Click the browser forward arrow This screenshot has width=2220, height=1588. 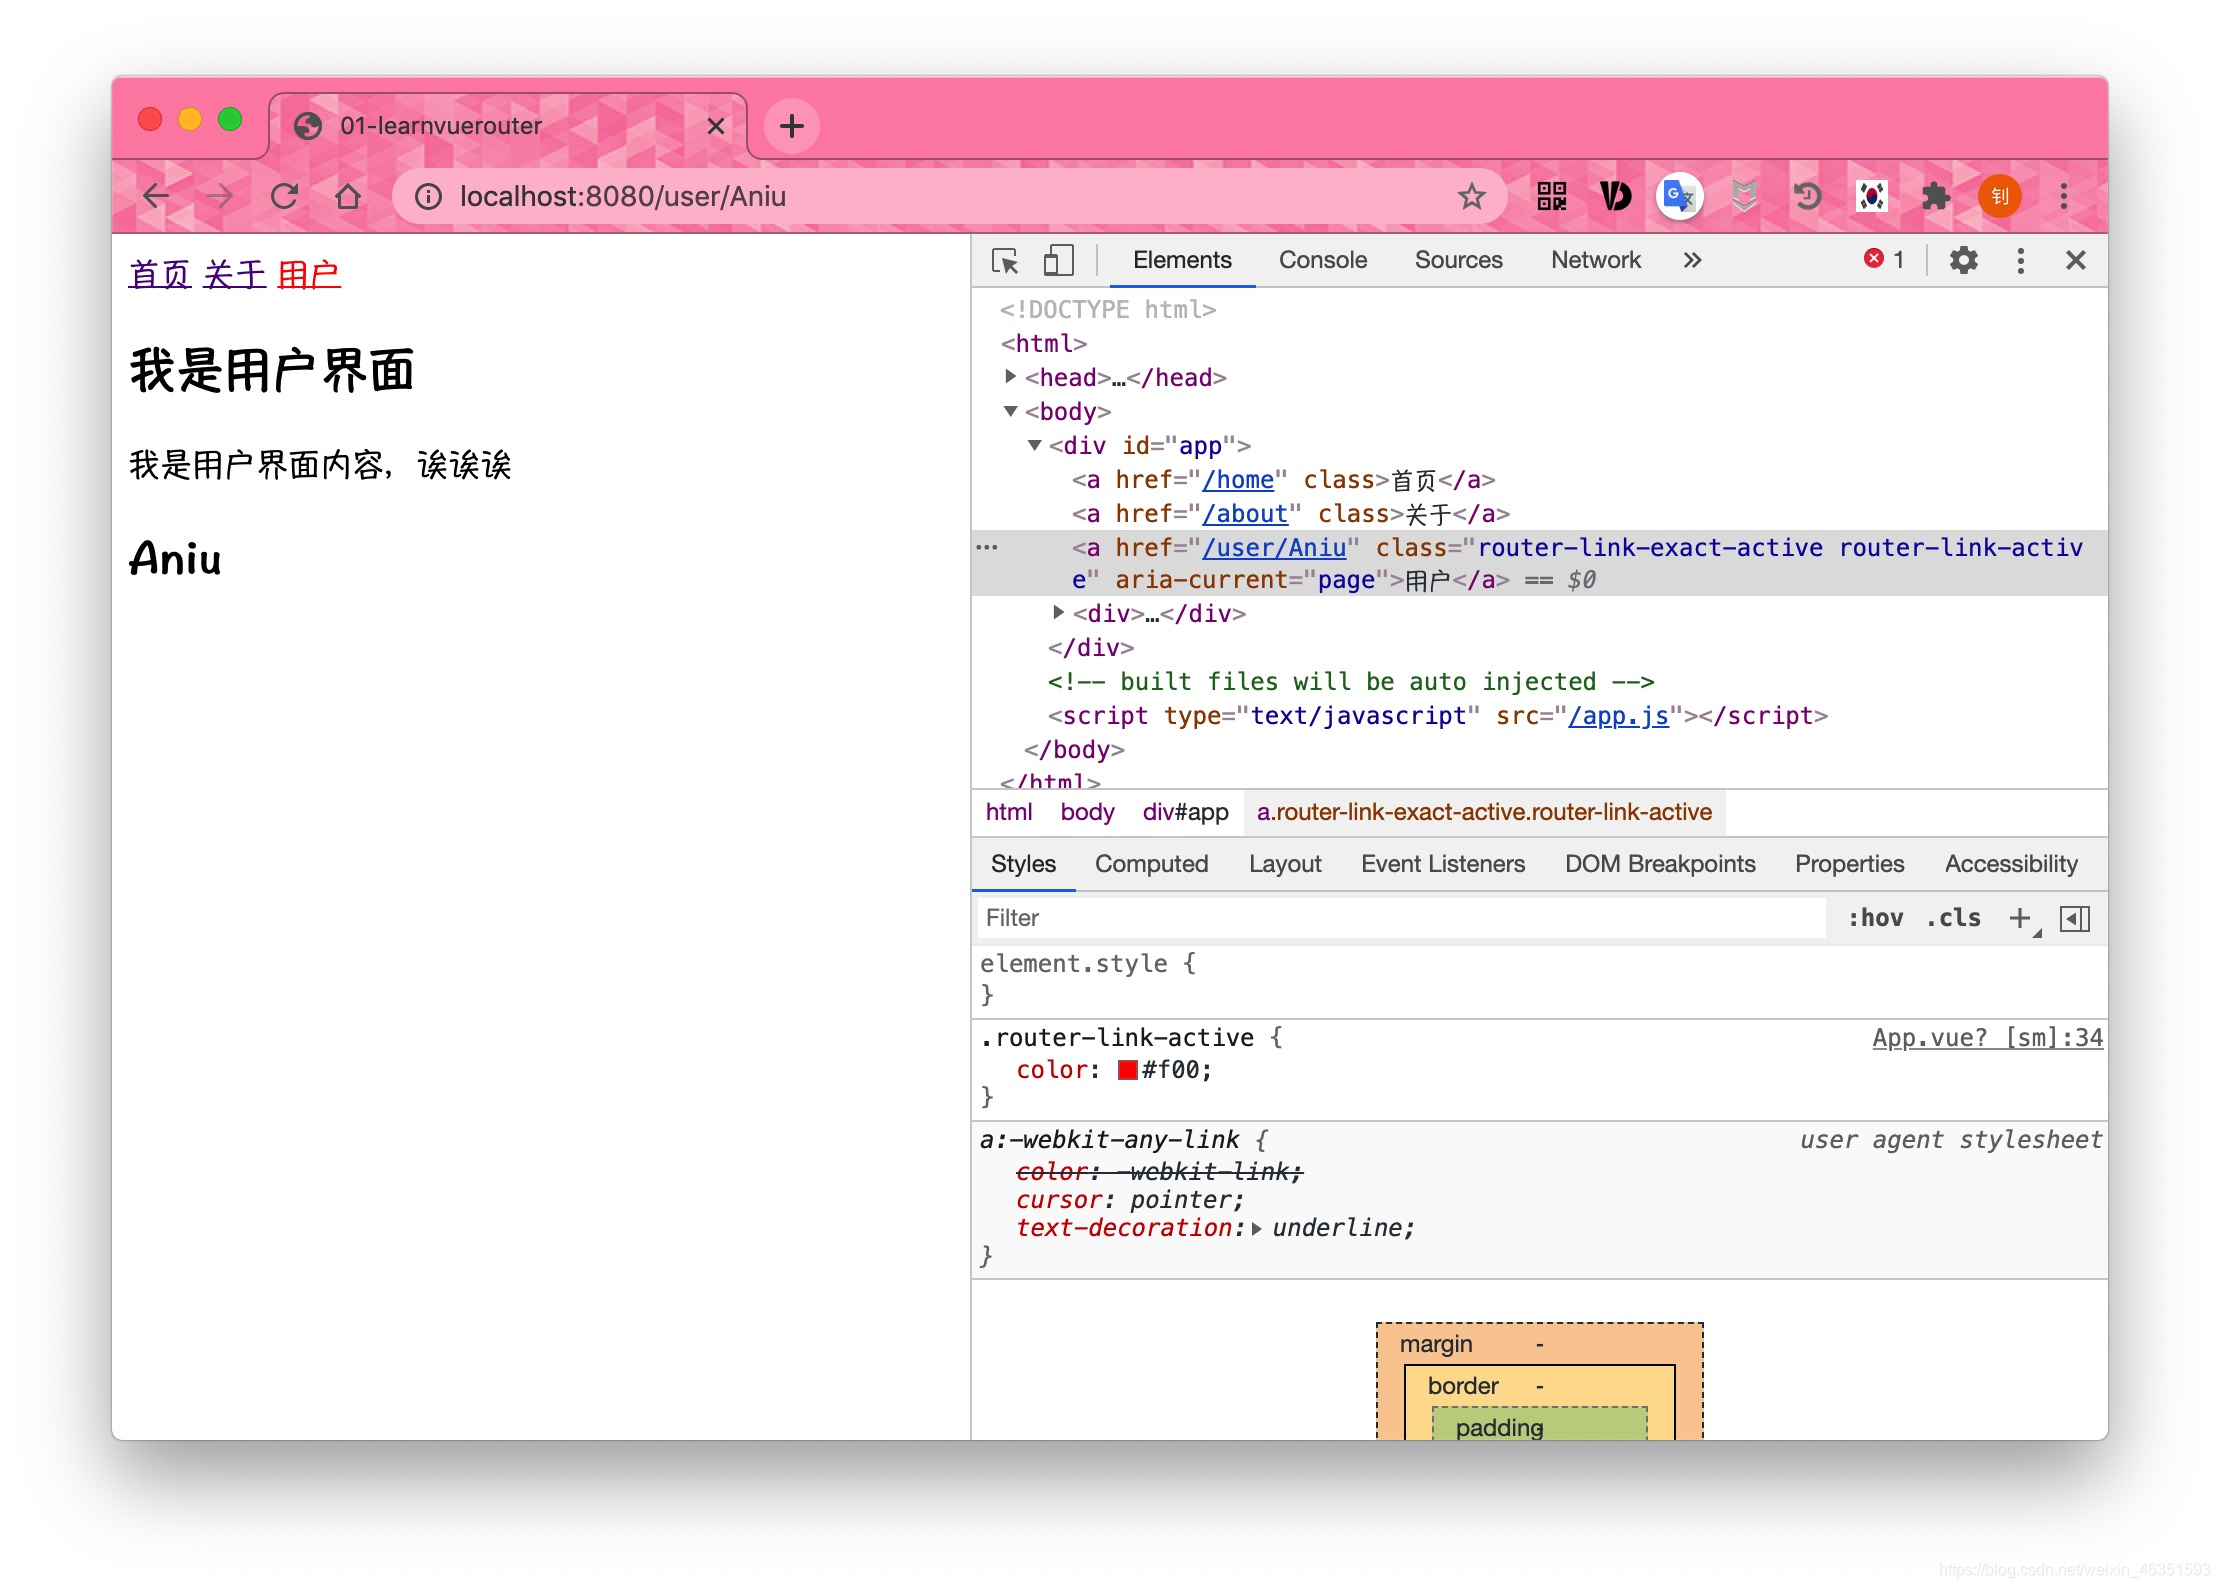pos(220,196)
